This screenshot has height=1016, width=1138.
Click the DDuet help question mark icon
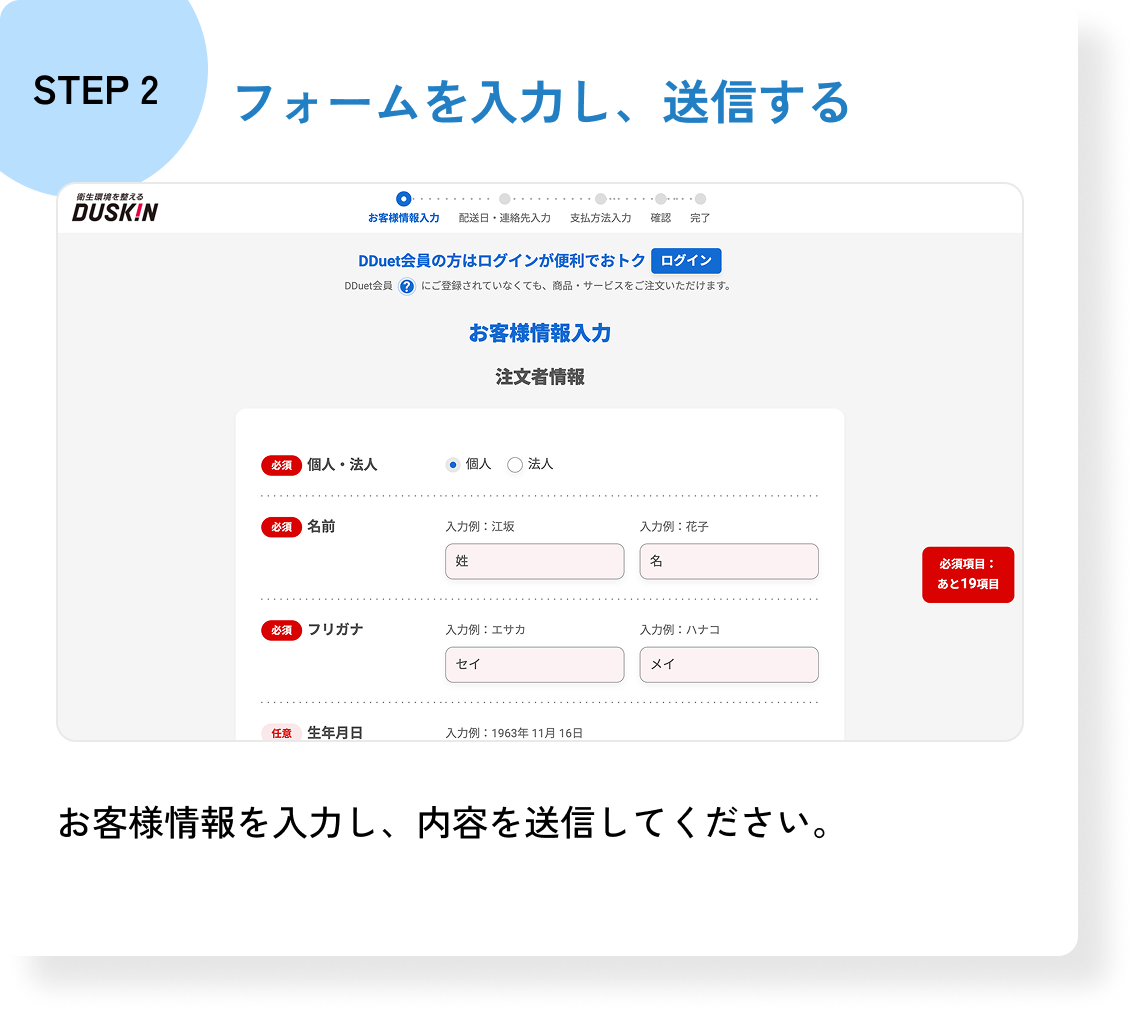[x=407, y=287]
